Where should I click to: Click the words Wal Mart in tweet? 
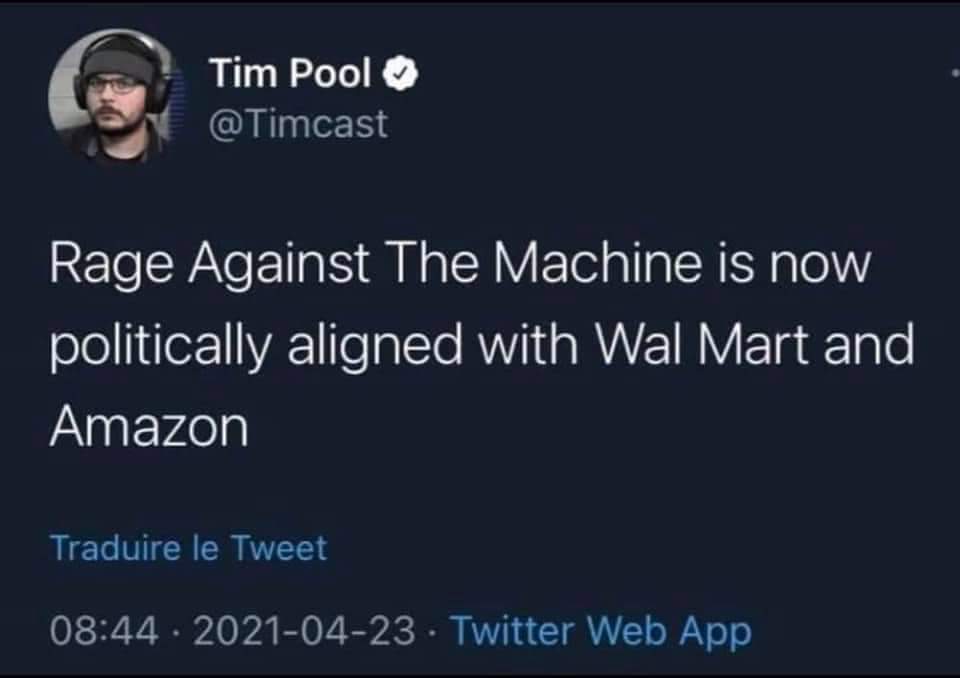click(701, 344)
